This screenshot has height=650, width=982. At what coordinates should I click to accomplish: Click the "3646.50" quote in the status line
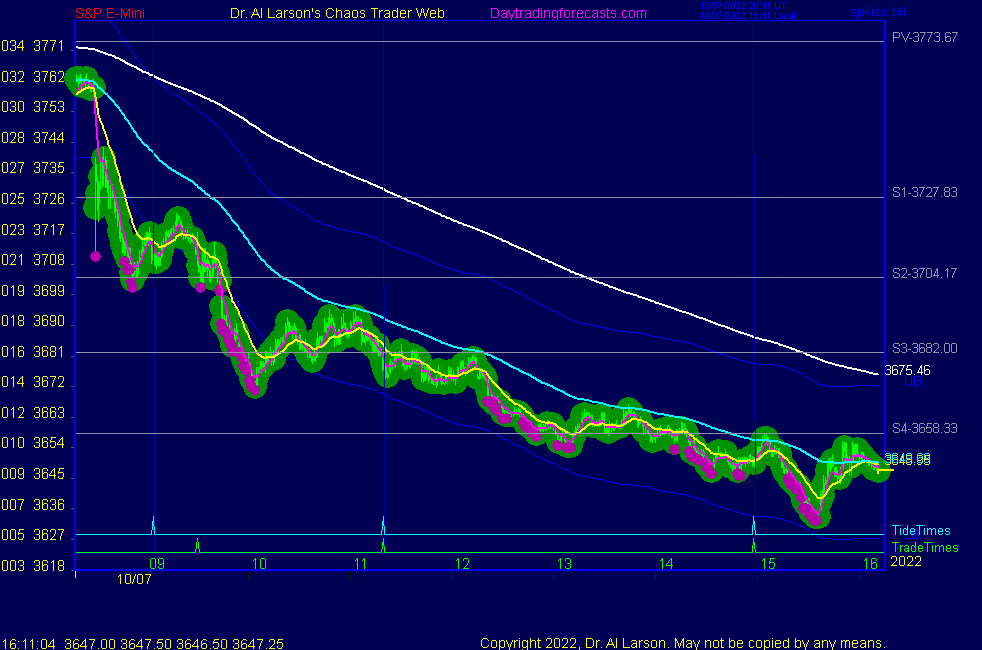click(202, 644)
